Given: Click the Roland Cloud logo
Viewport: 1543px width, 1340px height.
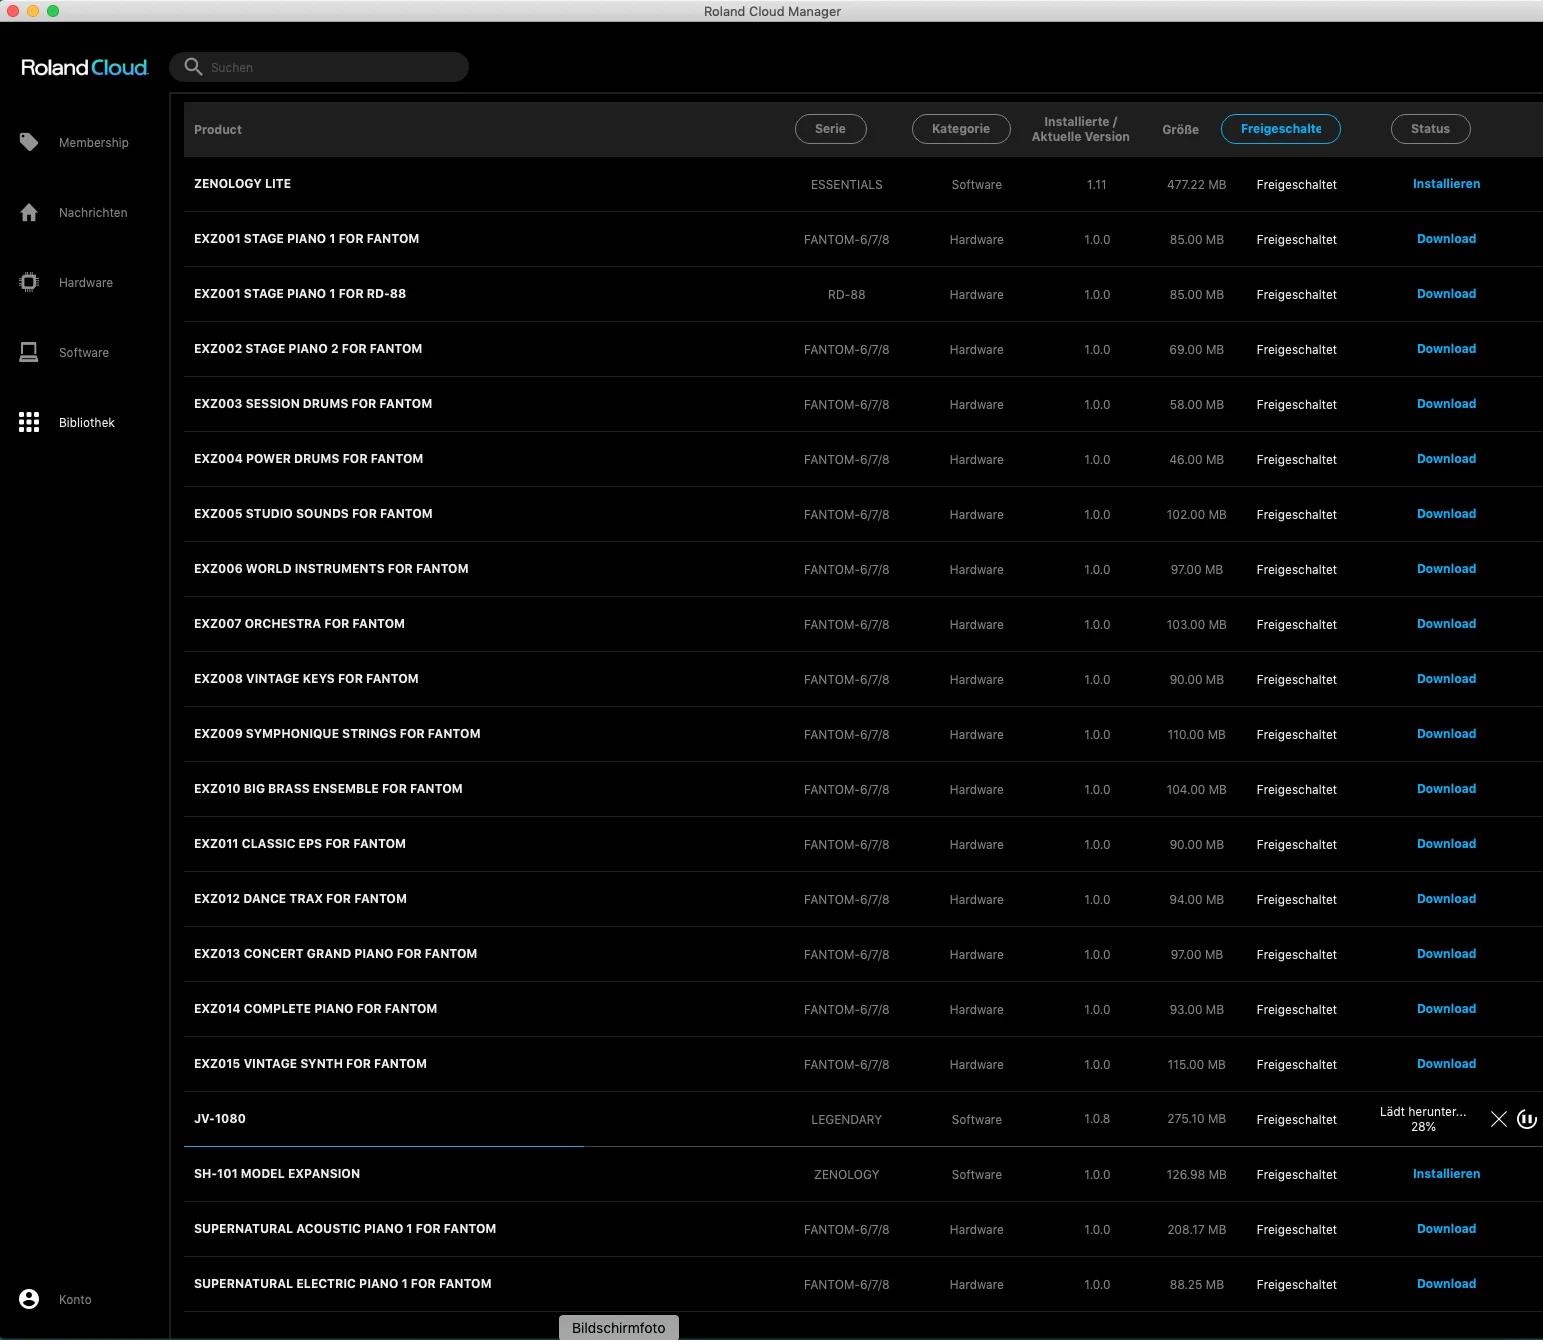Looking at the screenshot, I should (85, 67).
